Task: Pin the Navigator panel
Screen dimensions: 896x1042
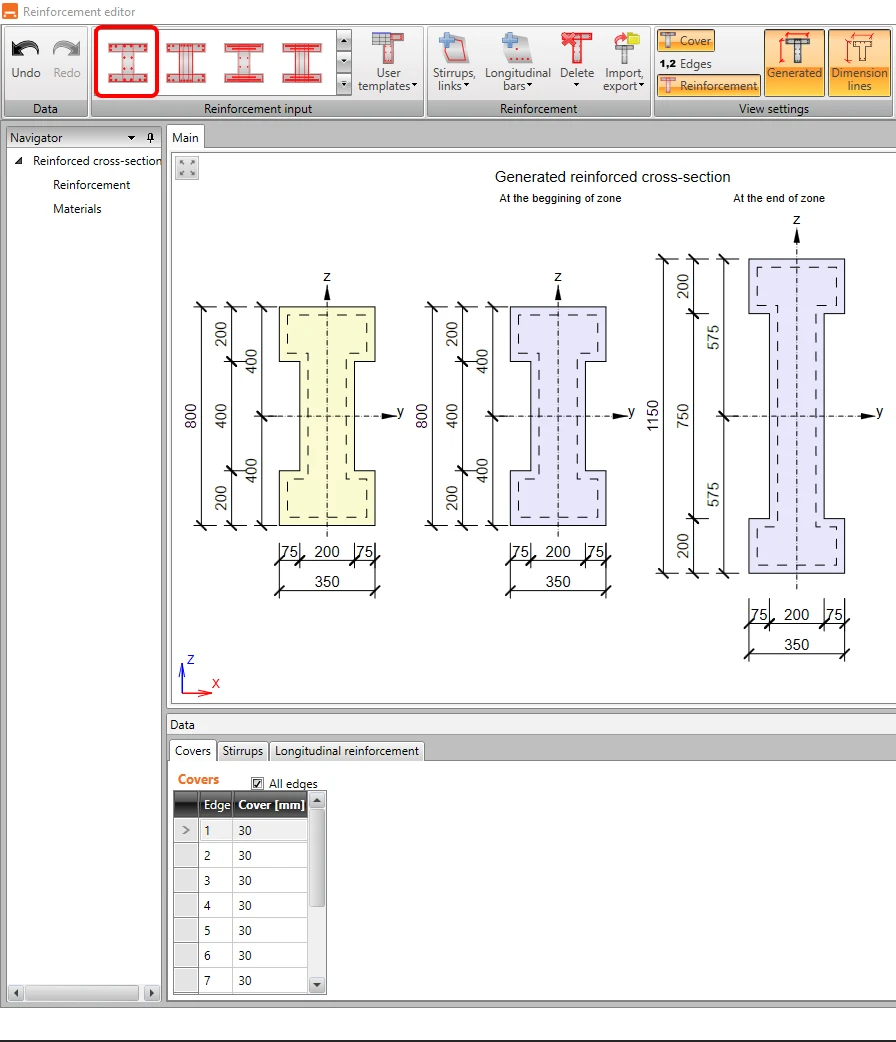Action: 150,138
